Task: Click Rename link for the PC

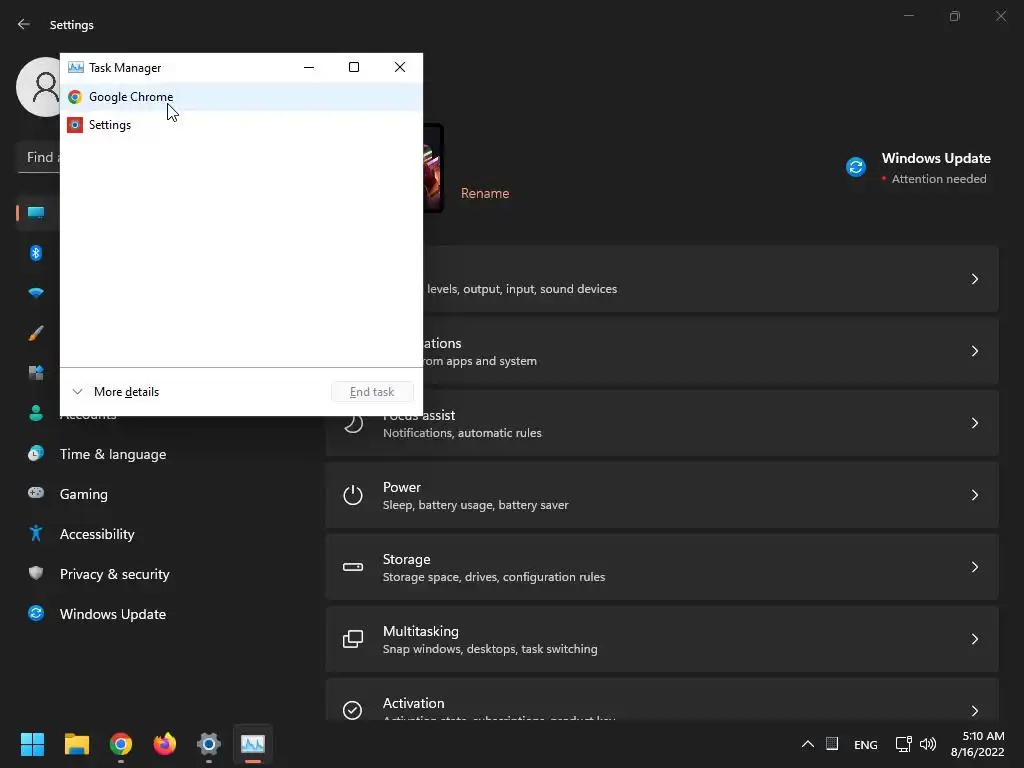Action: pyautogui.click(x=485, y=193)
